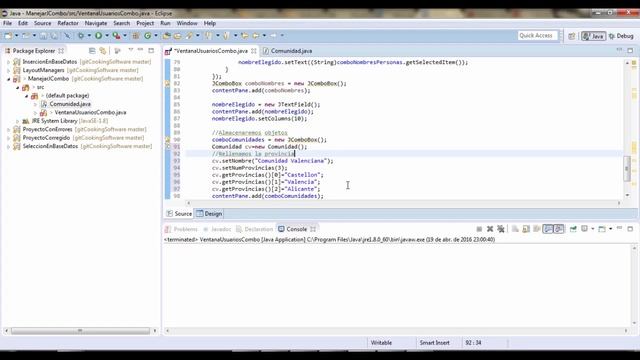Click the Terminate square console icon
Image resolution: width=640 pixels, height=360 pixels.
coord(479,229)
